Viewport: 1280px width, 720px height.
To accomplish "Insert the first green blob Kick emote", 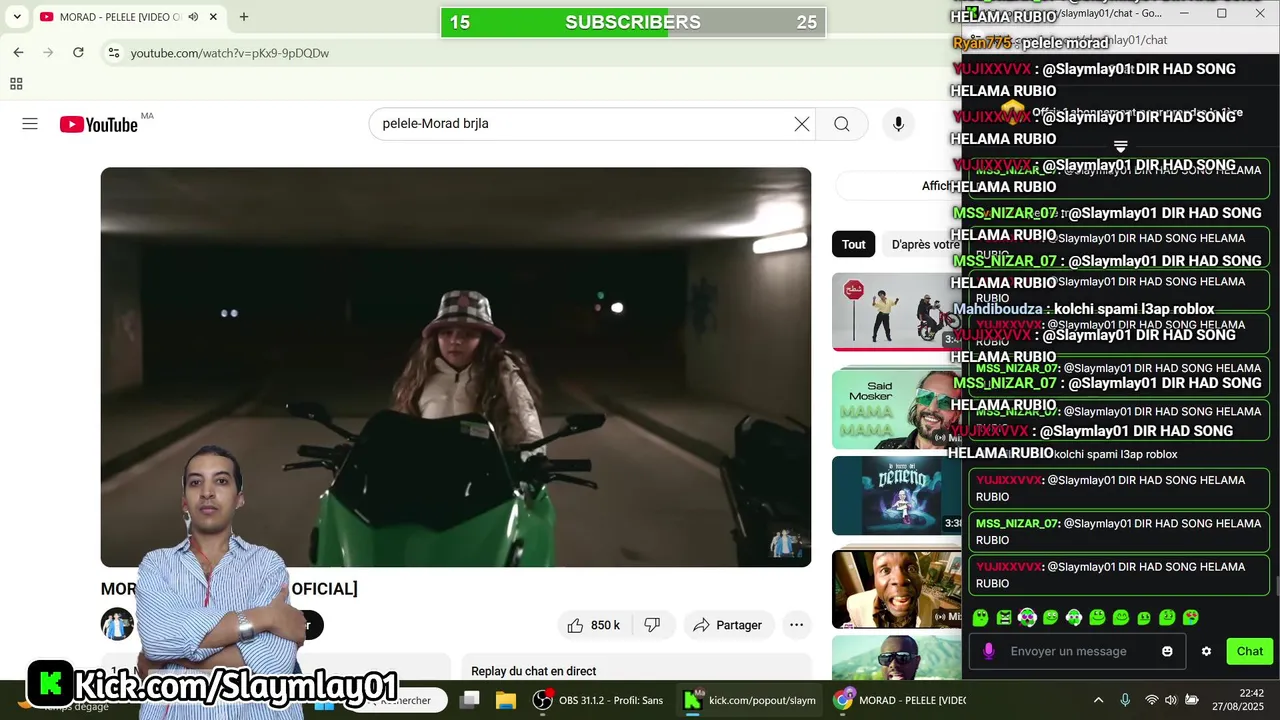I will point(980,618).
